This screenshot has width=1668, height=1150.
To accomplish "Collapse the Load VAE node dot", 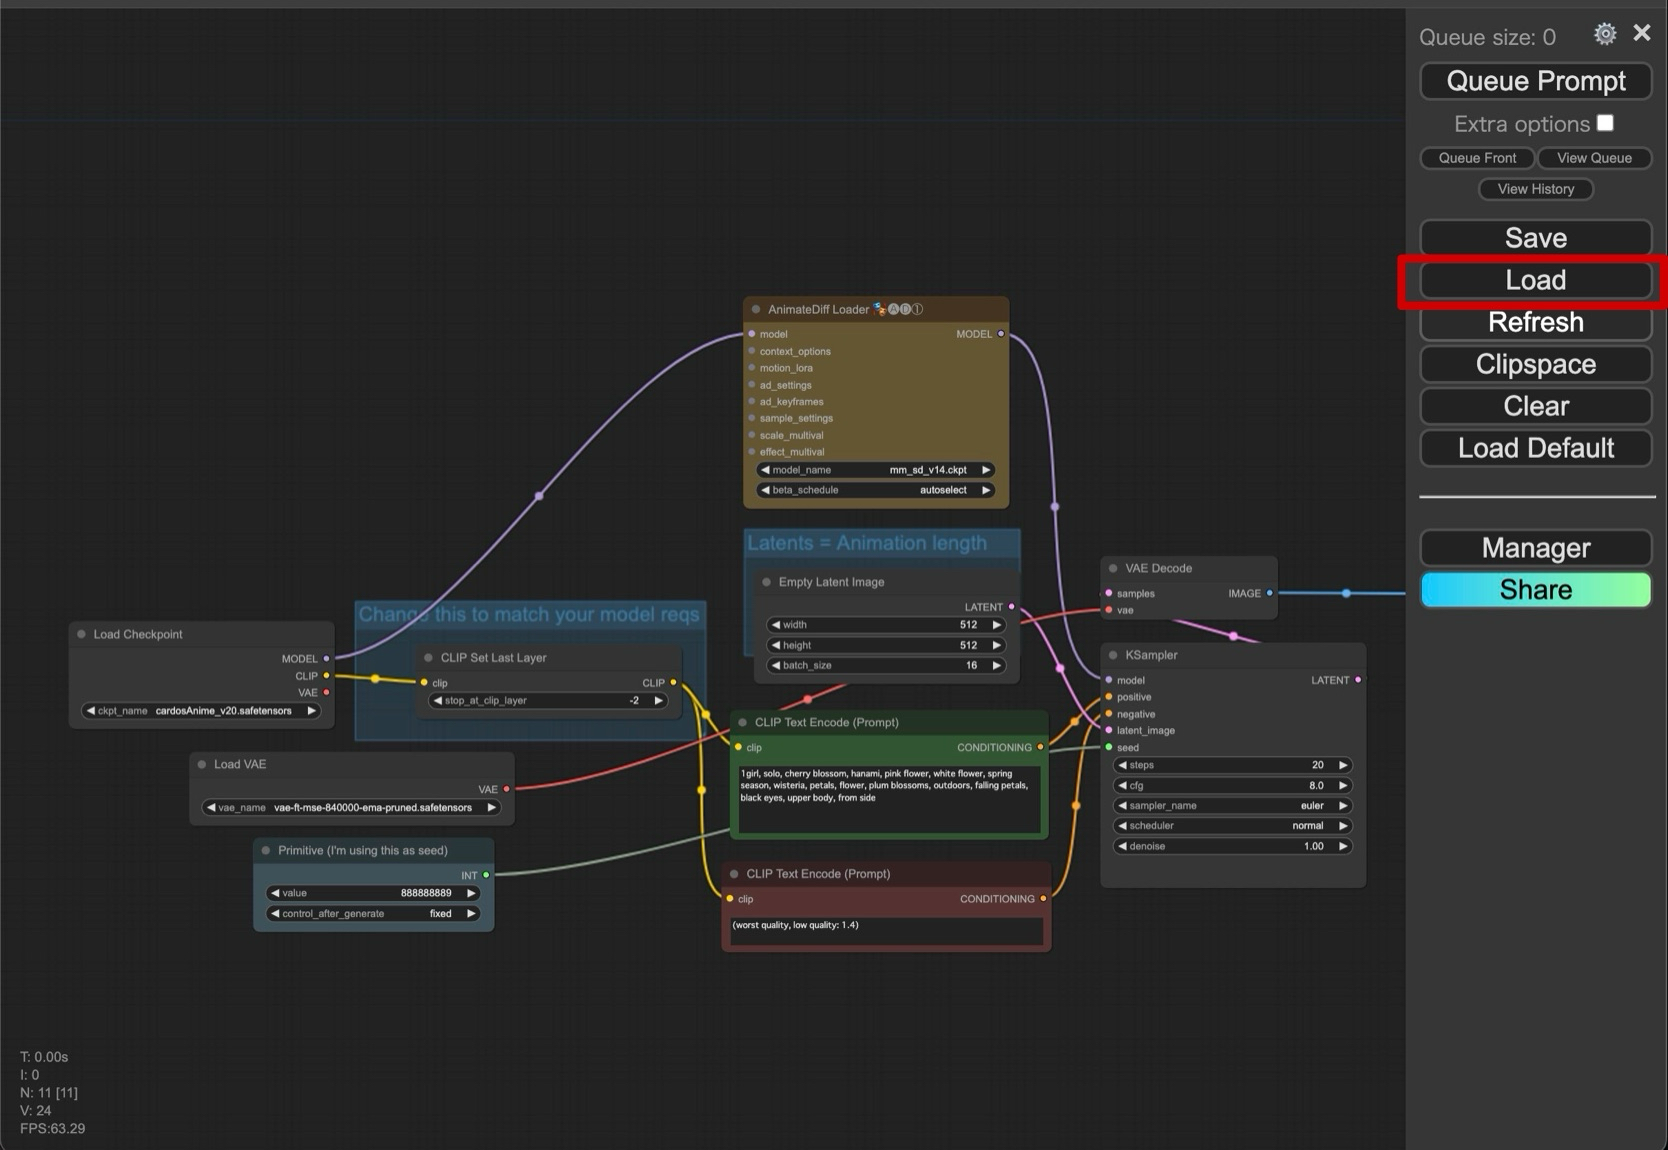I will pyautogui.click(x=202, y=764).
